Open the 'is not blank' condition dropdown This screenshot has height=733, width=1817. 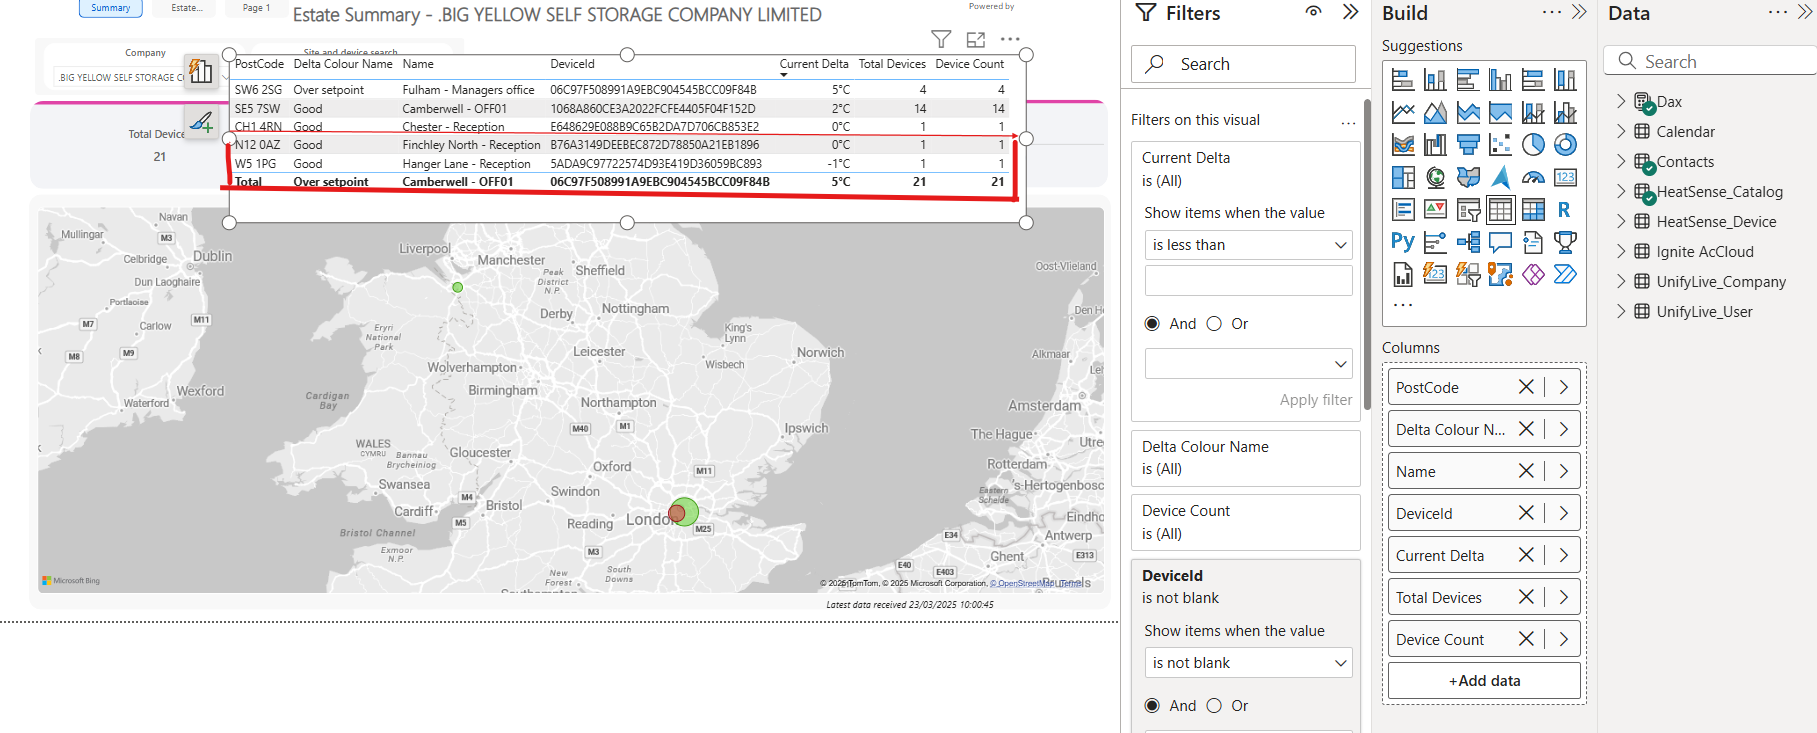click(x=1249, y=663)
